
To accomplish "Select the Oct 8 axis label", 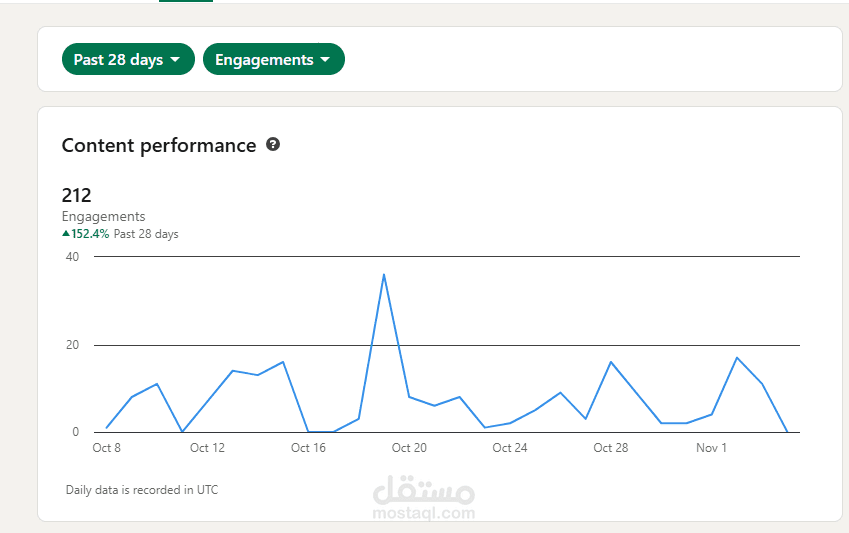I will (x=106, y=448).
